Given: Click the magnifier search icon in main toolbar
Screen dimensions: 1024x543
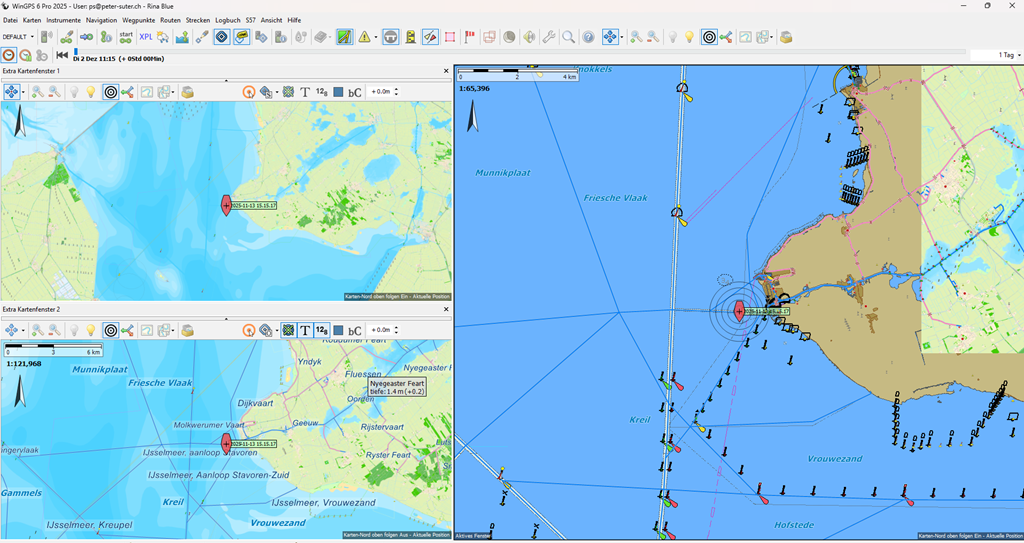Looking at the screenshot, I should pos(568,37).
